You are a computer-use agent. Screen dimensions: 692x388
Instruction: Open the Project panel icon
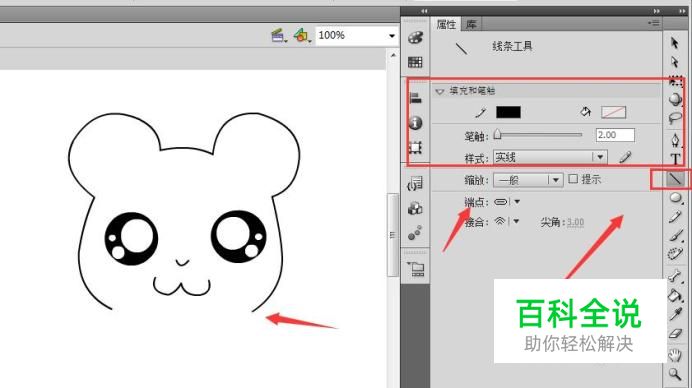pos(416,268)
